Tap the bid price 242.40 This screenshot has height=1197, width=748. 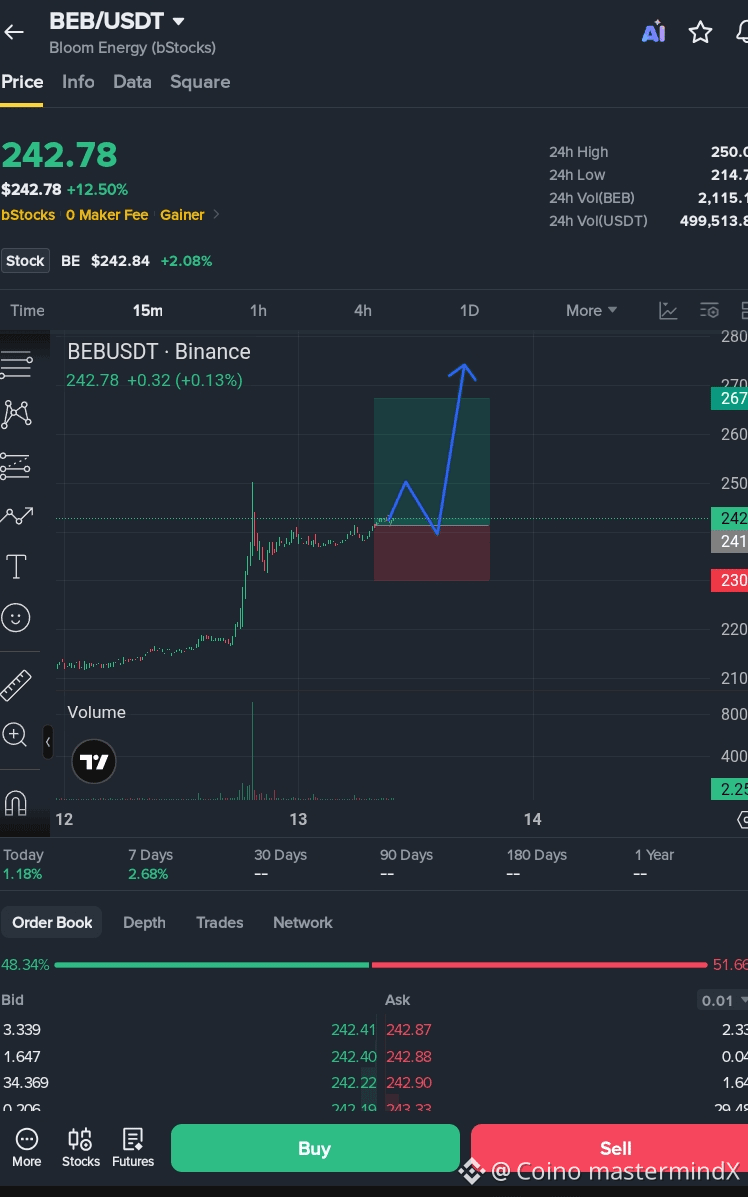pyautogui.click(x=353, y=1057)
